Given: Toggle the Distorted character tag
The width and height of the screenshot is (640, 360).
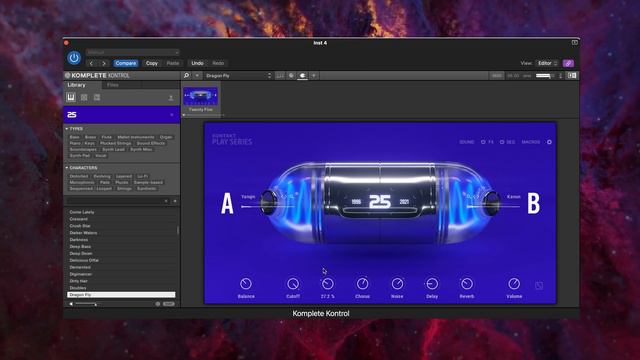Looking at the screenshot, I should click(x=79, y=176).
